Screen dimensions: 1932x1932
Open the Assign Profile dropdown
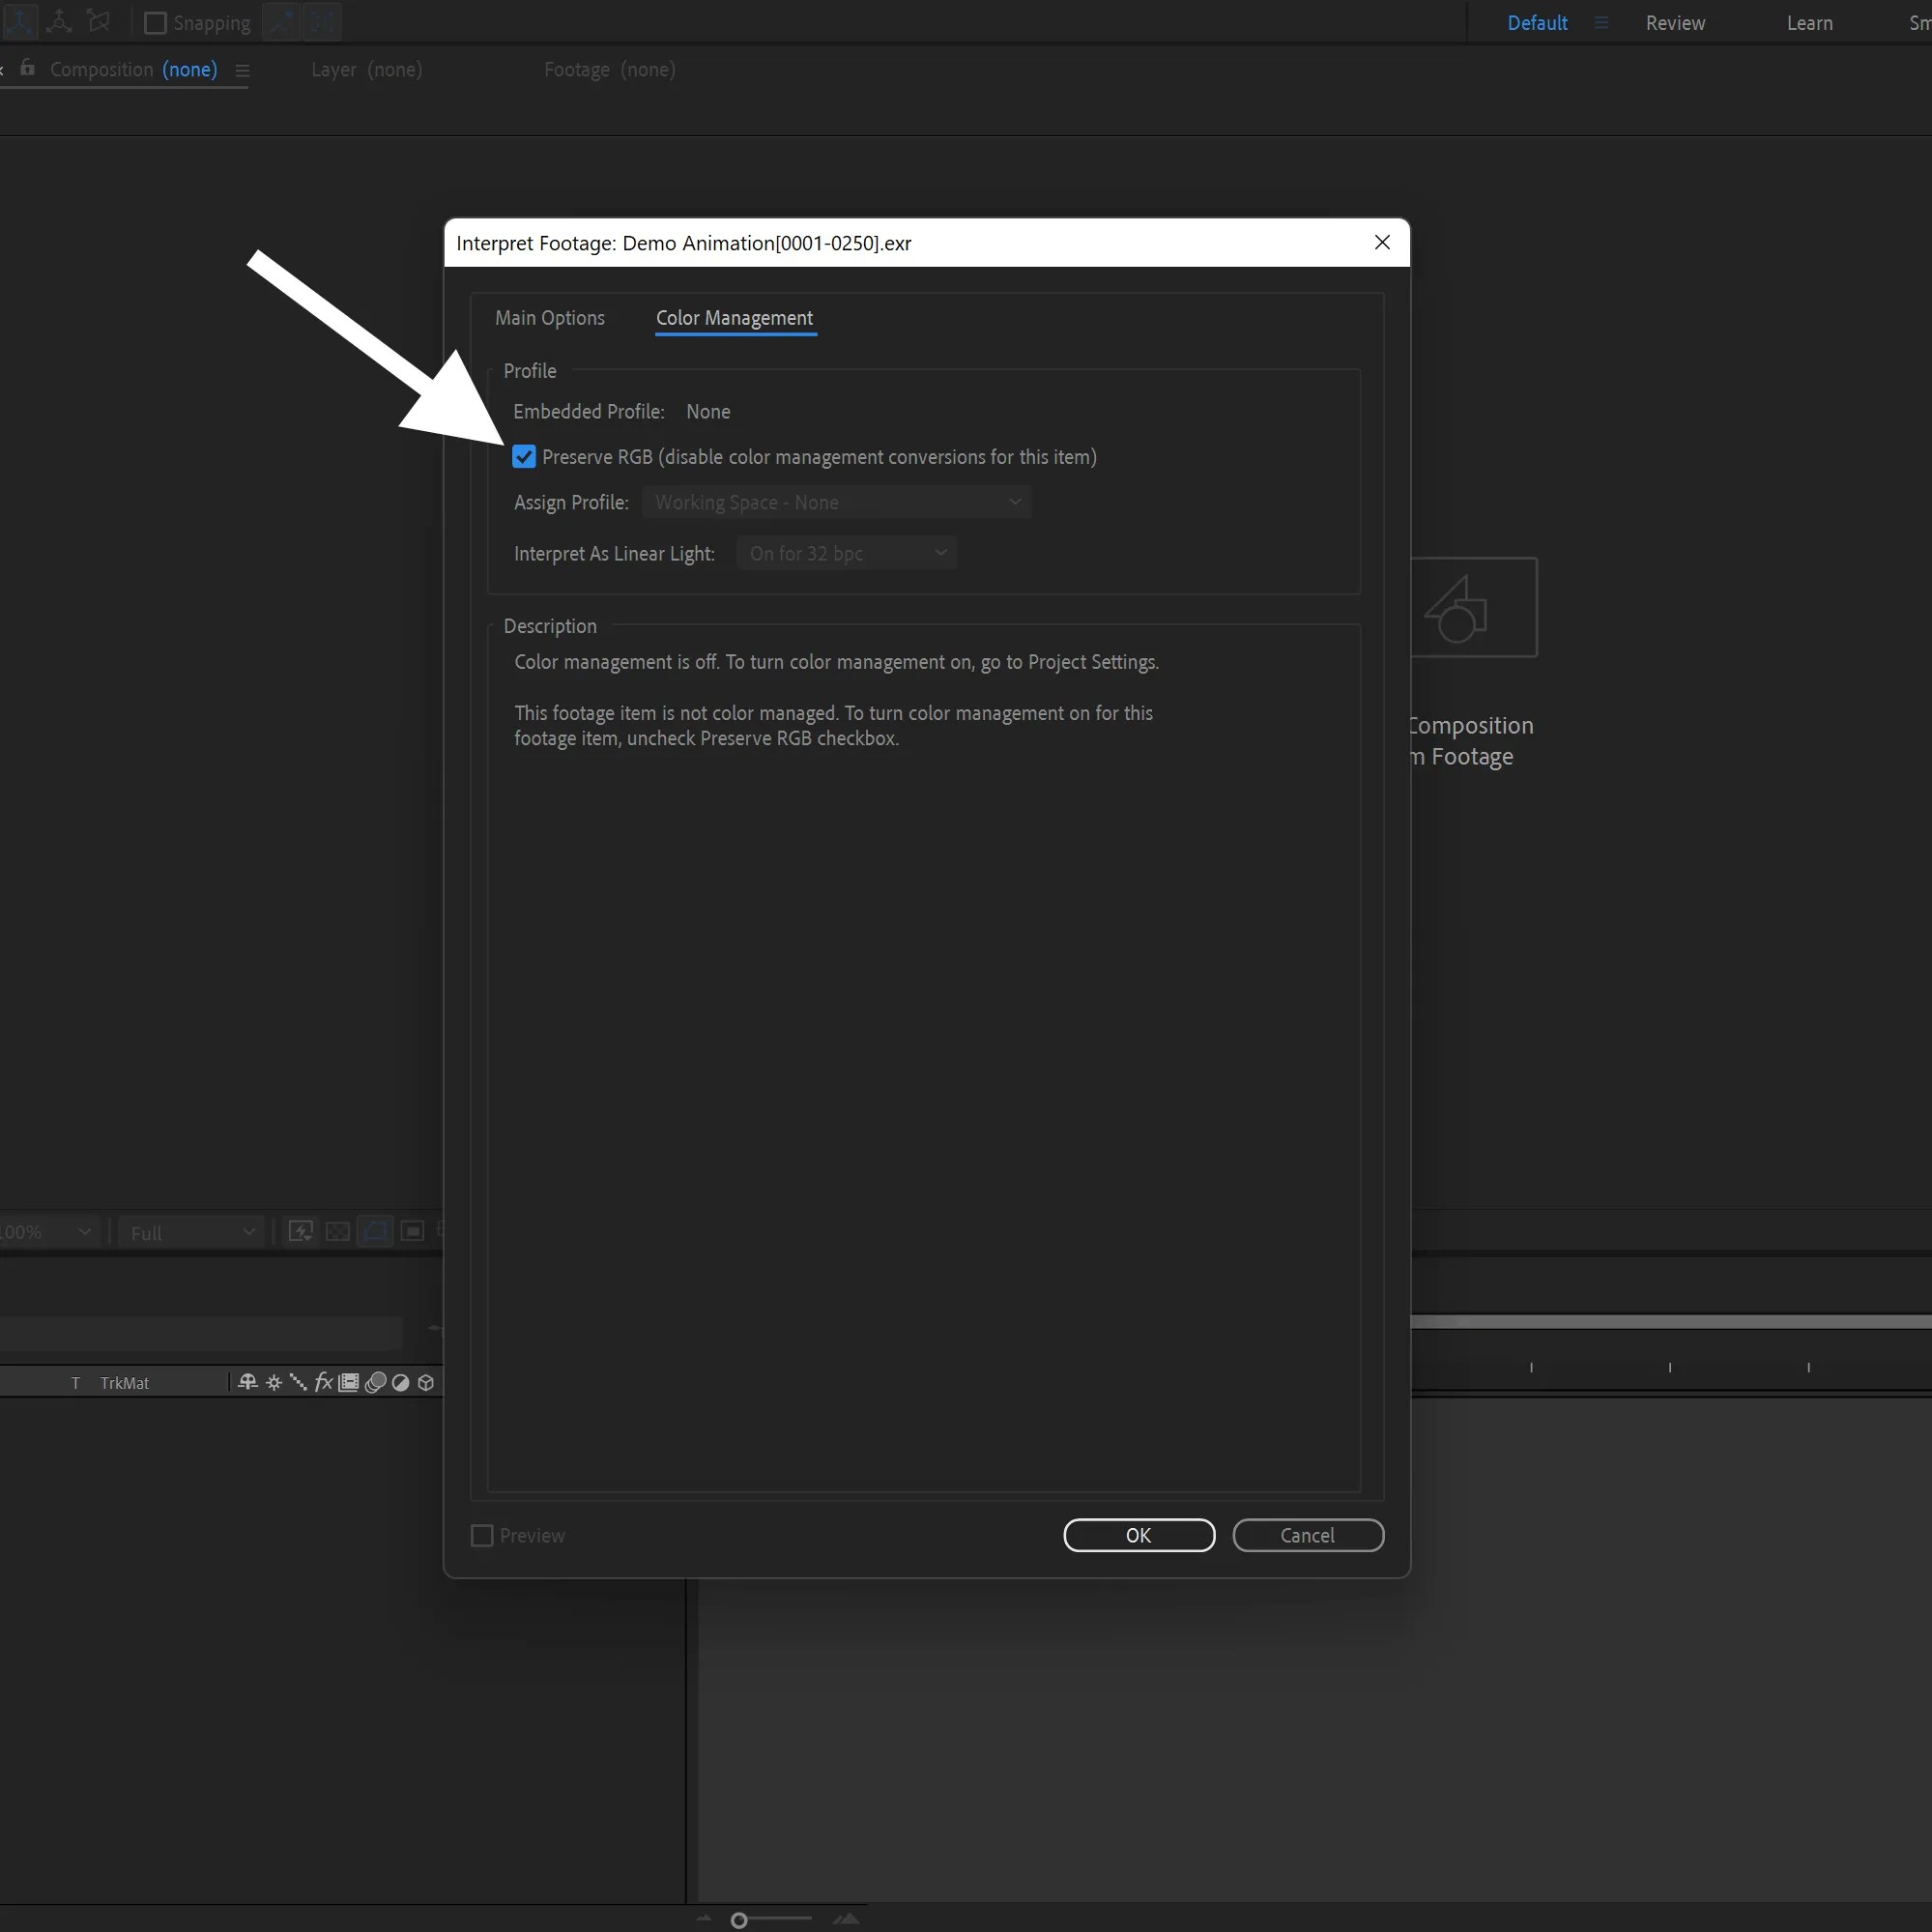click(x=836, y=501)
